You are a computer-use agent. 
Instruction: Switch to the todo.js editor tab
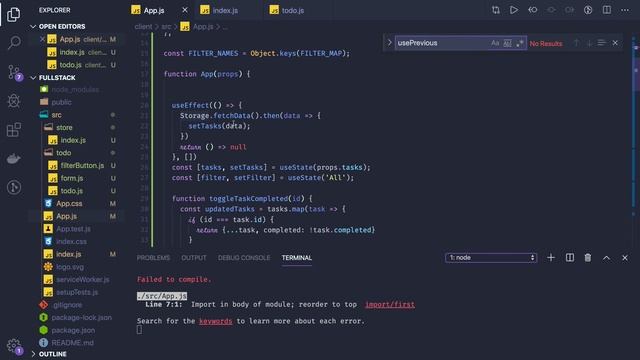click(x=293, y=10)
